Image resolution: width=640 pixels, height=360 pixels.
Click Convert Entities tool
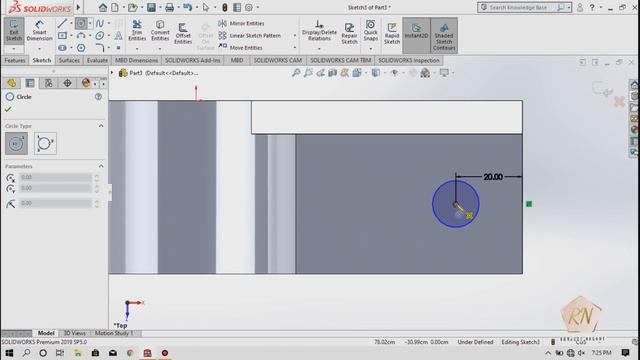click(x=160, y=30)
